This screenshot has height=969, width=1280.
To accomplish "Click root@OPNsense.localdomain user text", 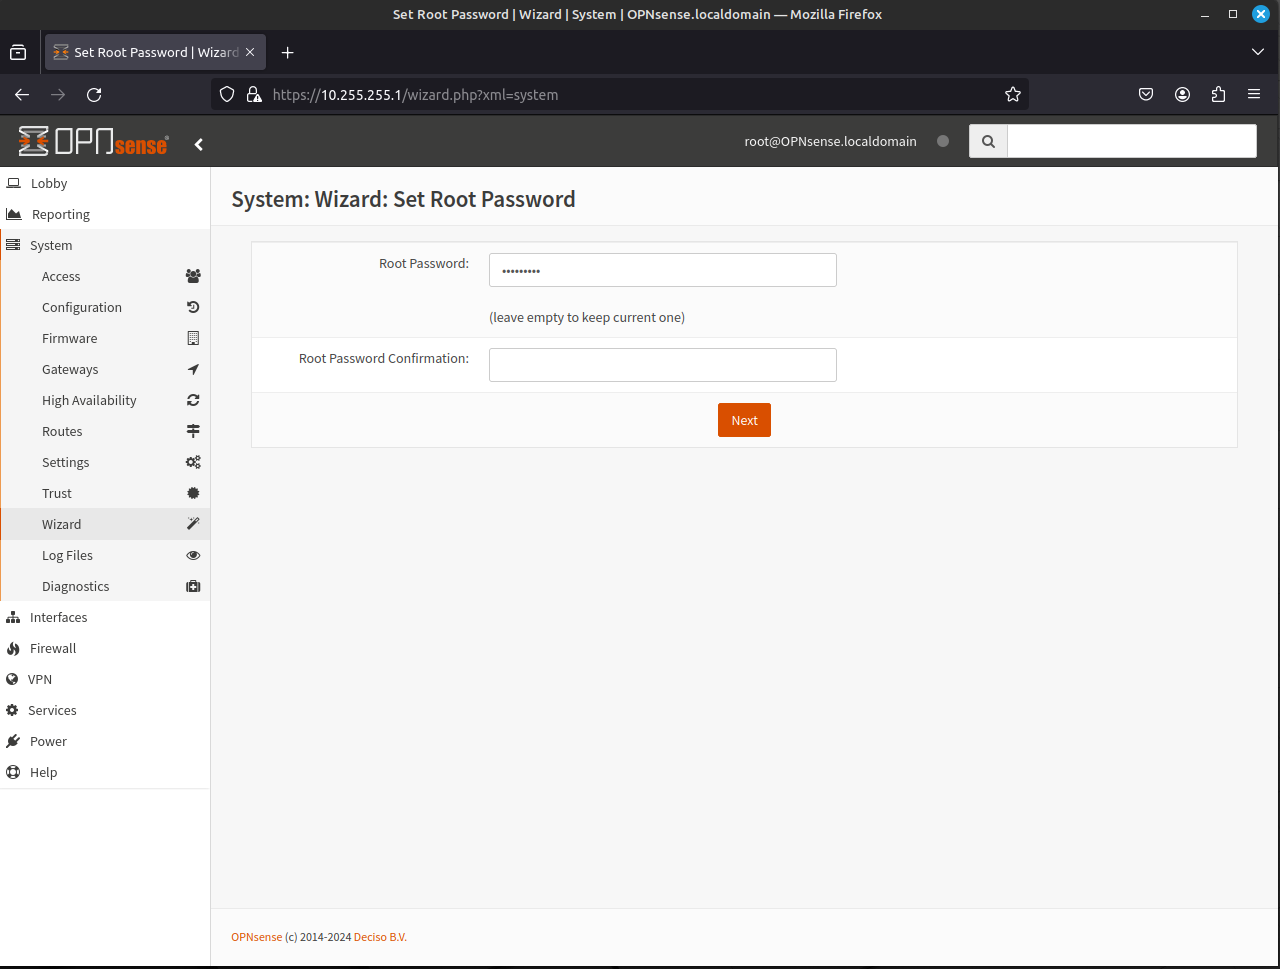I will point(830,141).
